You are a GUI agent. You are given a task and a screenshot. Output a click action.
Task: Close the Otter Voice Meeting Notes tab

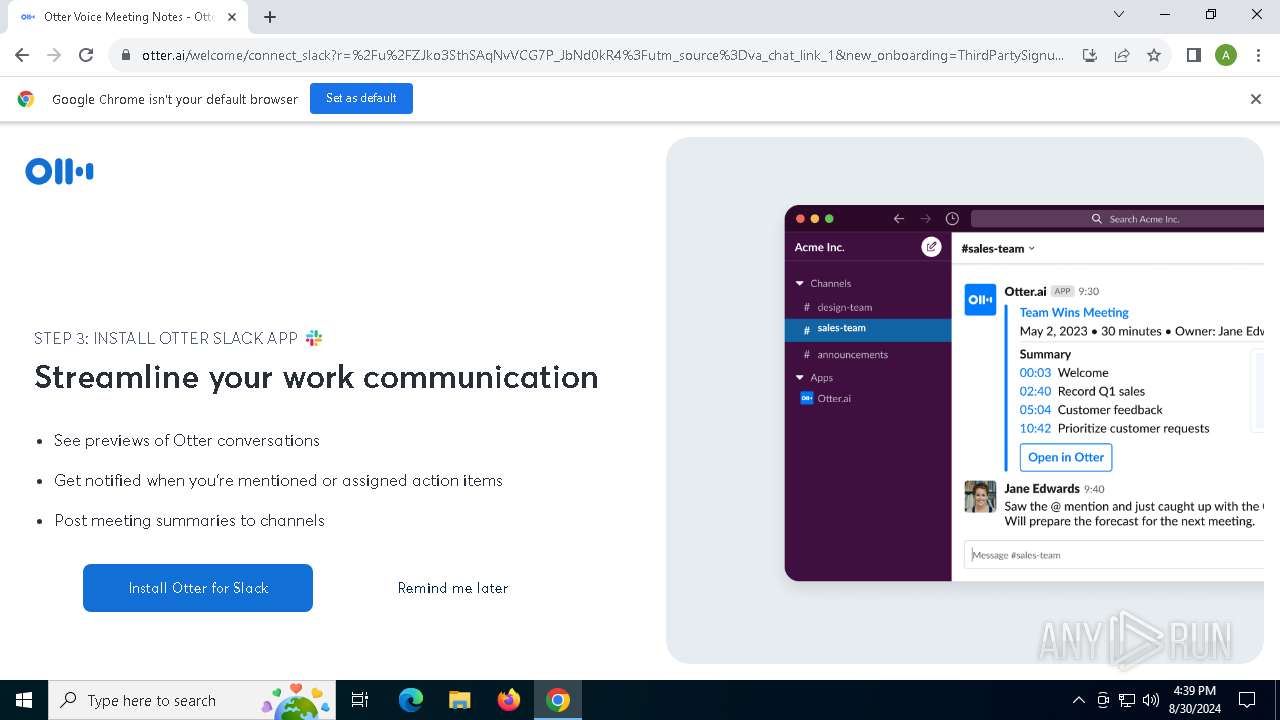232,17
